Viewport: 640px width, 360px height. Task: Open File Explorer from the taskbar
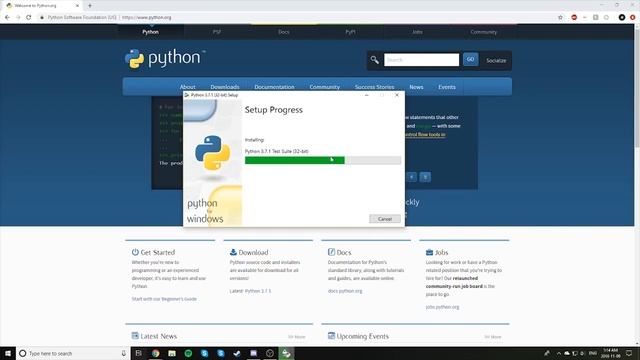pyautogui.click(x=172, y=353)
